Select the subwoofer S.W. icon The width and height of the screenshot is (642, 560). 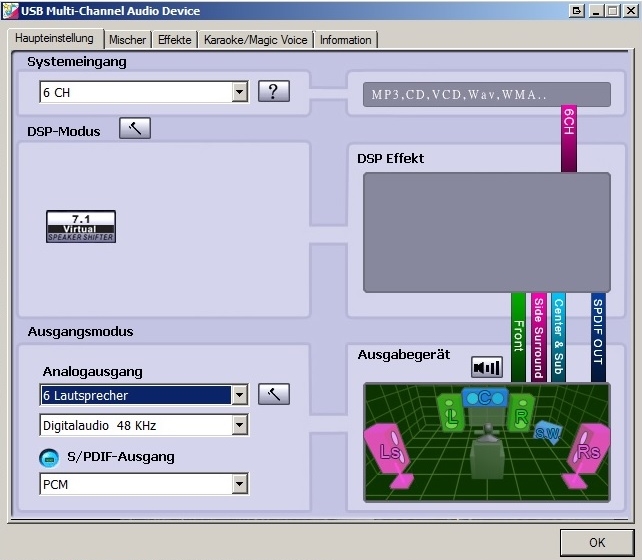[548, 431]
